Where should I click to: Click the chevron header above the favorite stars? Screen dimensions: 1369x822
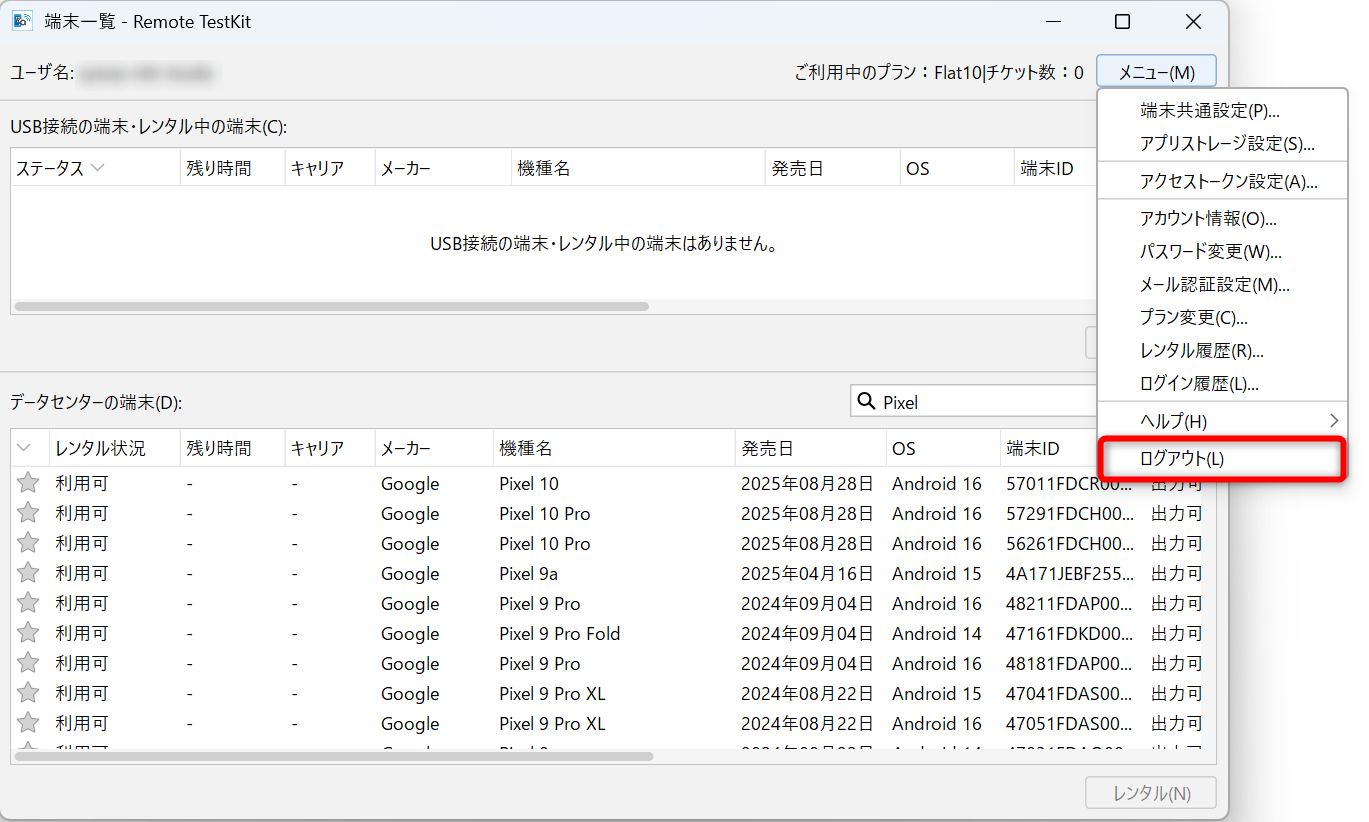click(25, 448)
